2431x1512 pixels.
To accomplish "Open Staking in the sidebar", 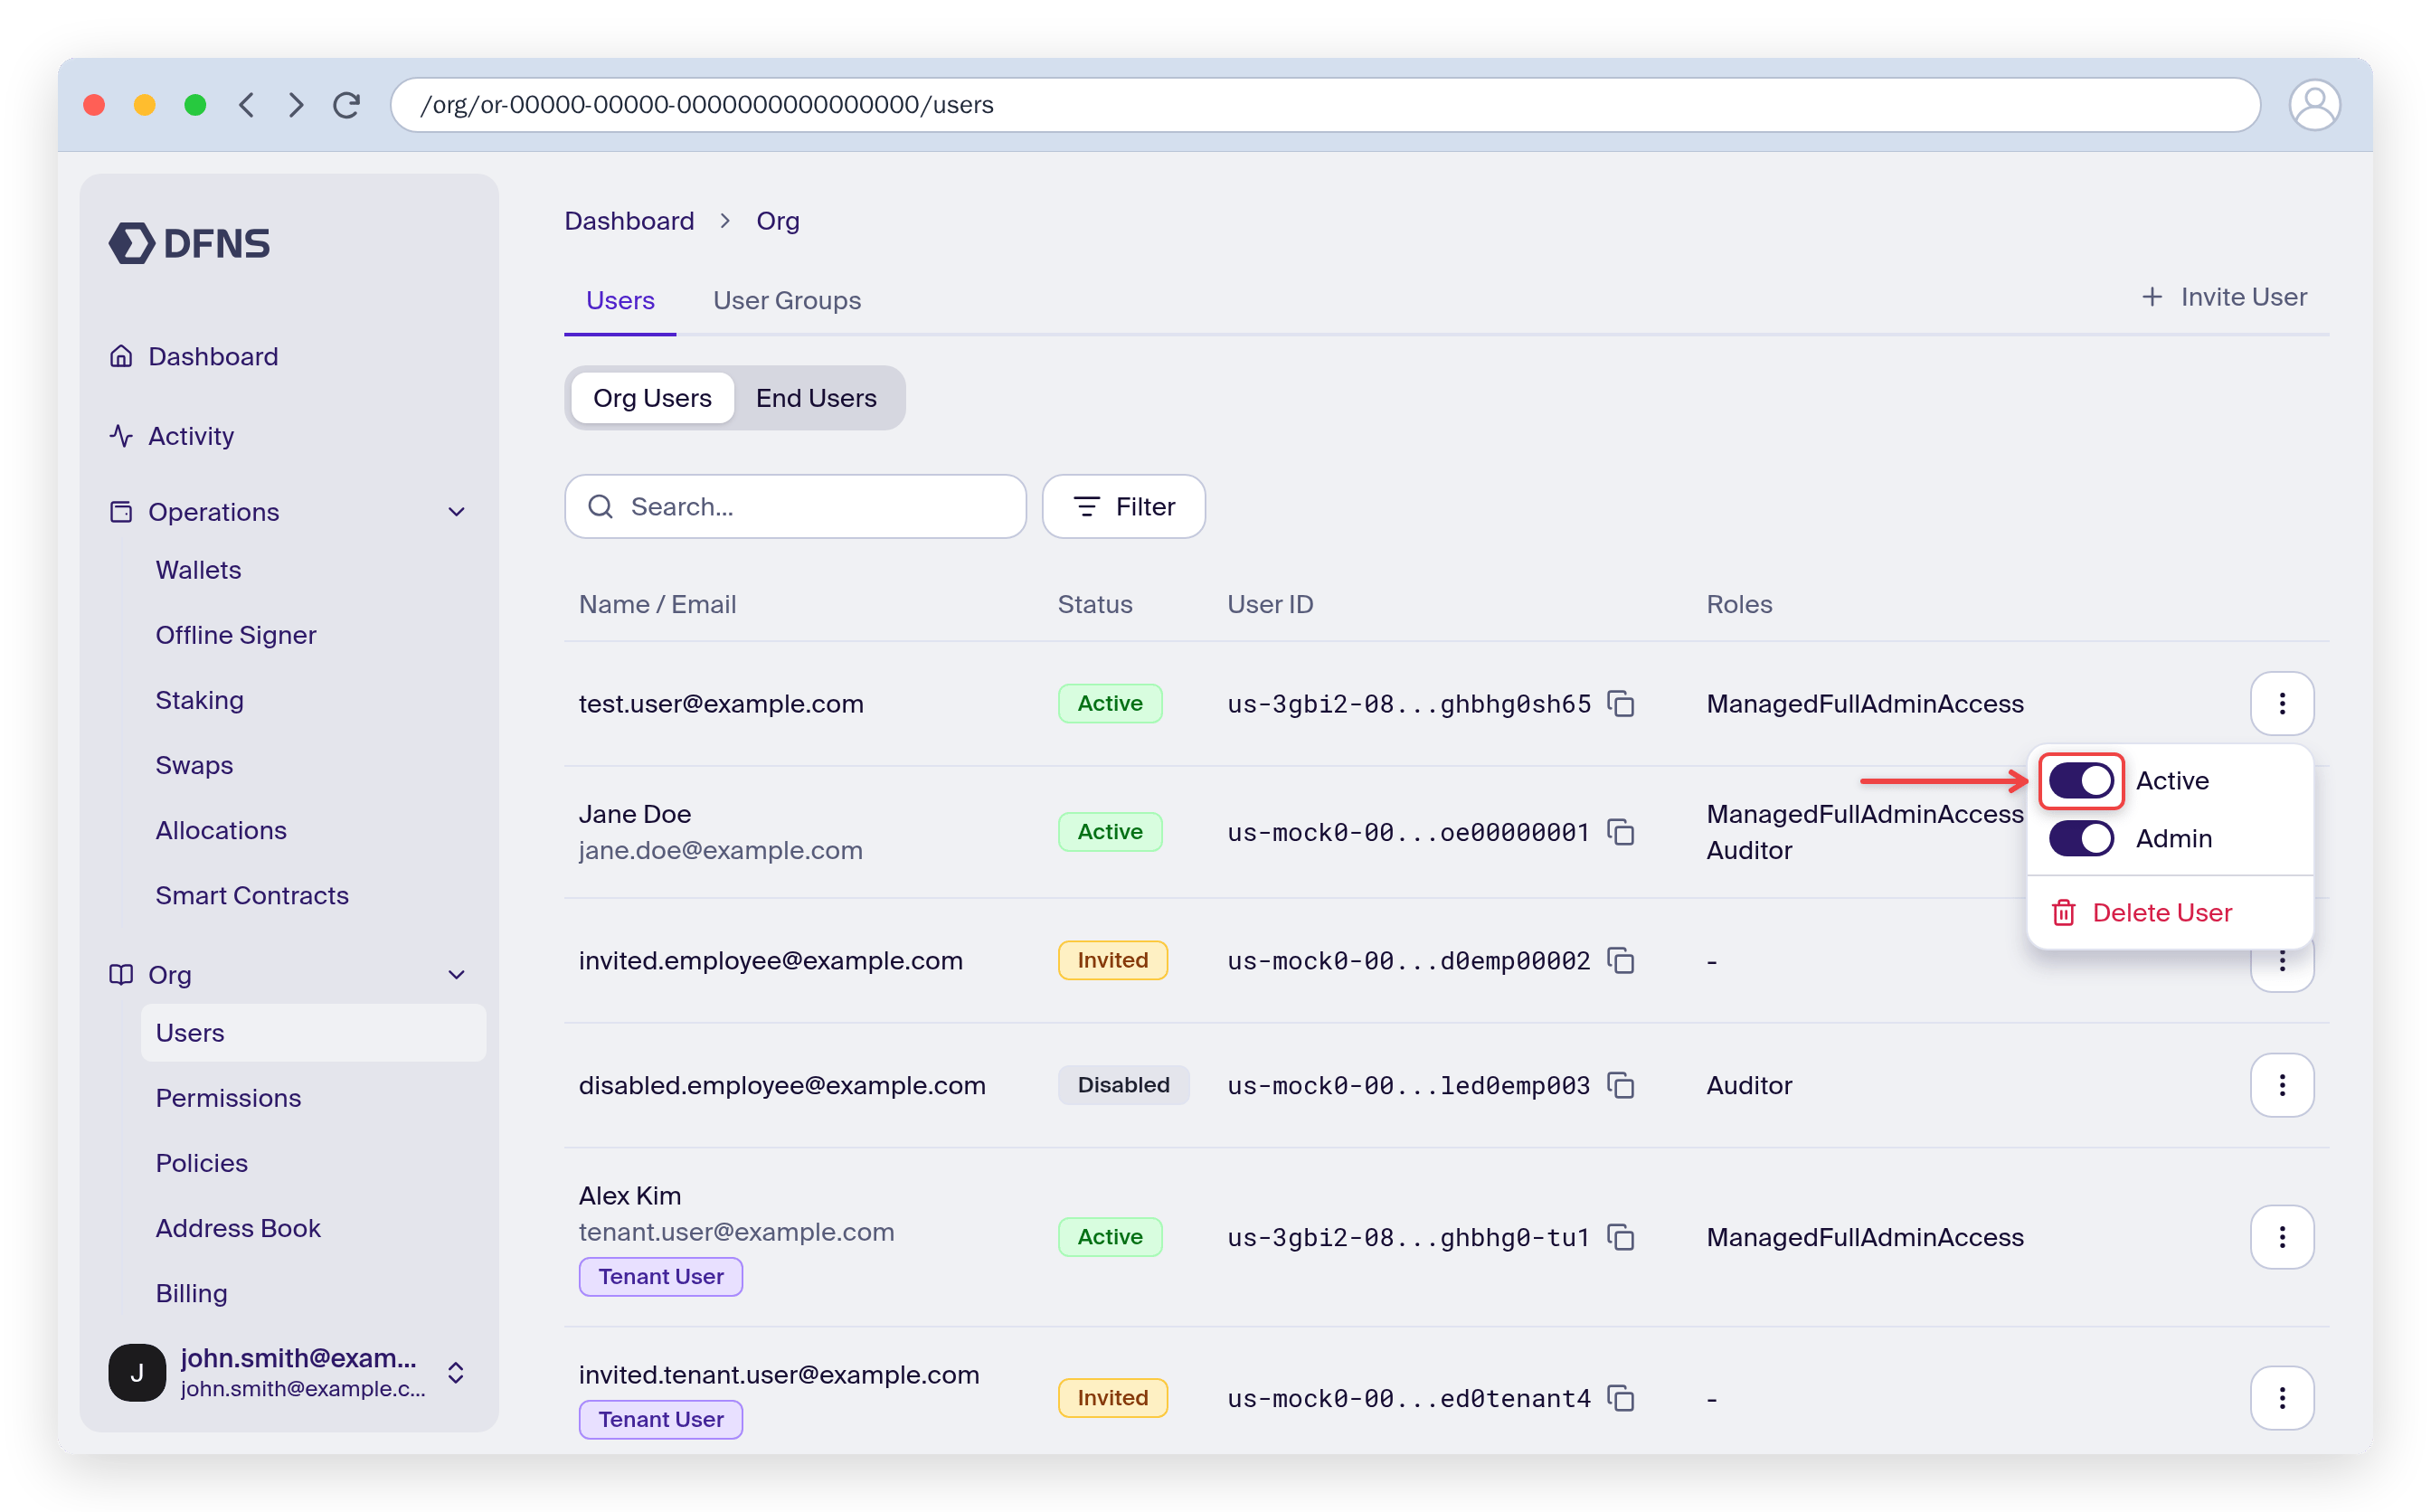I will [x=199, y=700].
